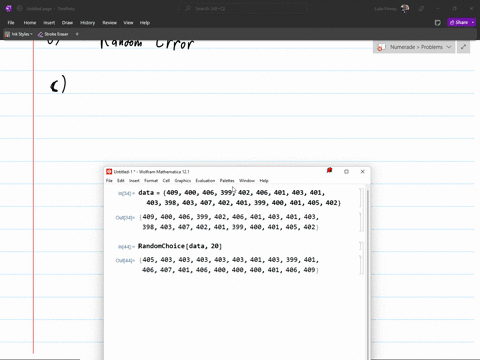Image resolution: width=480 pixels, height=360 pixels.
Task: Open the Palettes menu
Action: tap(227, 181)
